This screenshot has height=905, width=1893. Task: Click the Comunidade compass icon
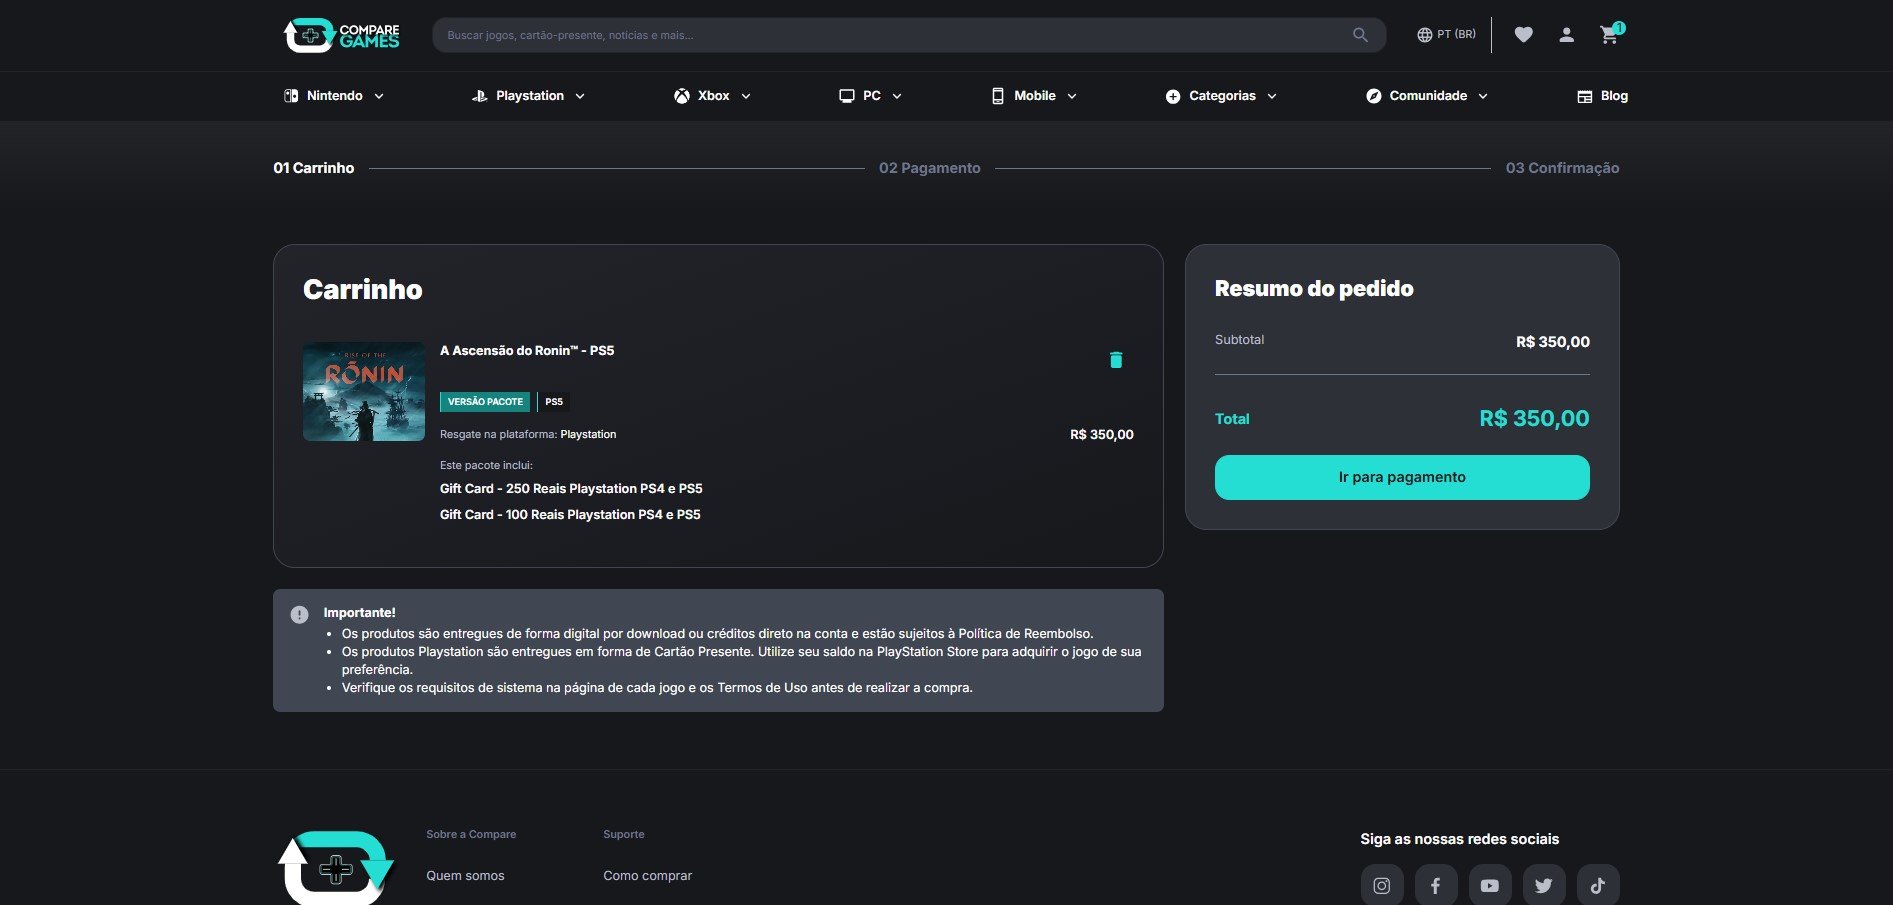(x=1374, y=96)
